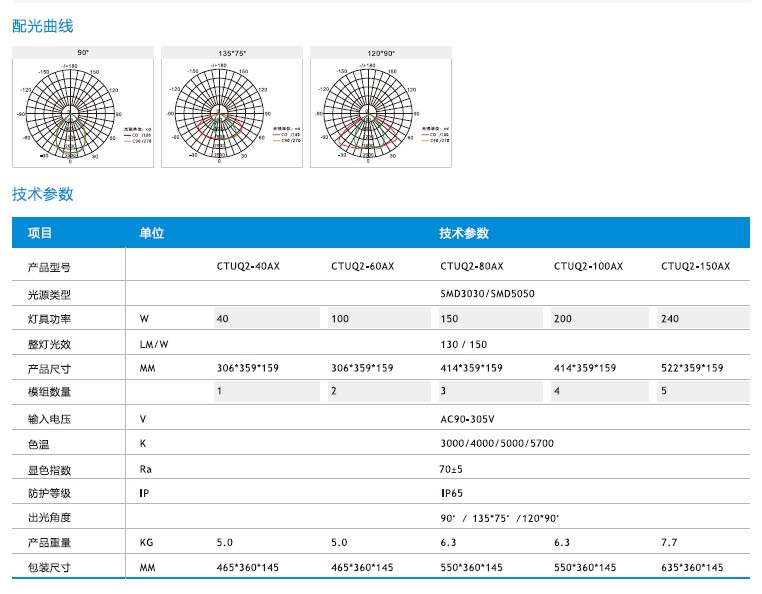Click the 灯具功率 row label
Screen dimensions: 762x594
pyautogui.click(x=49, y=319)
